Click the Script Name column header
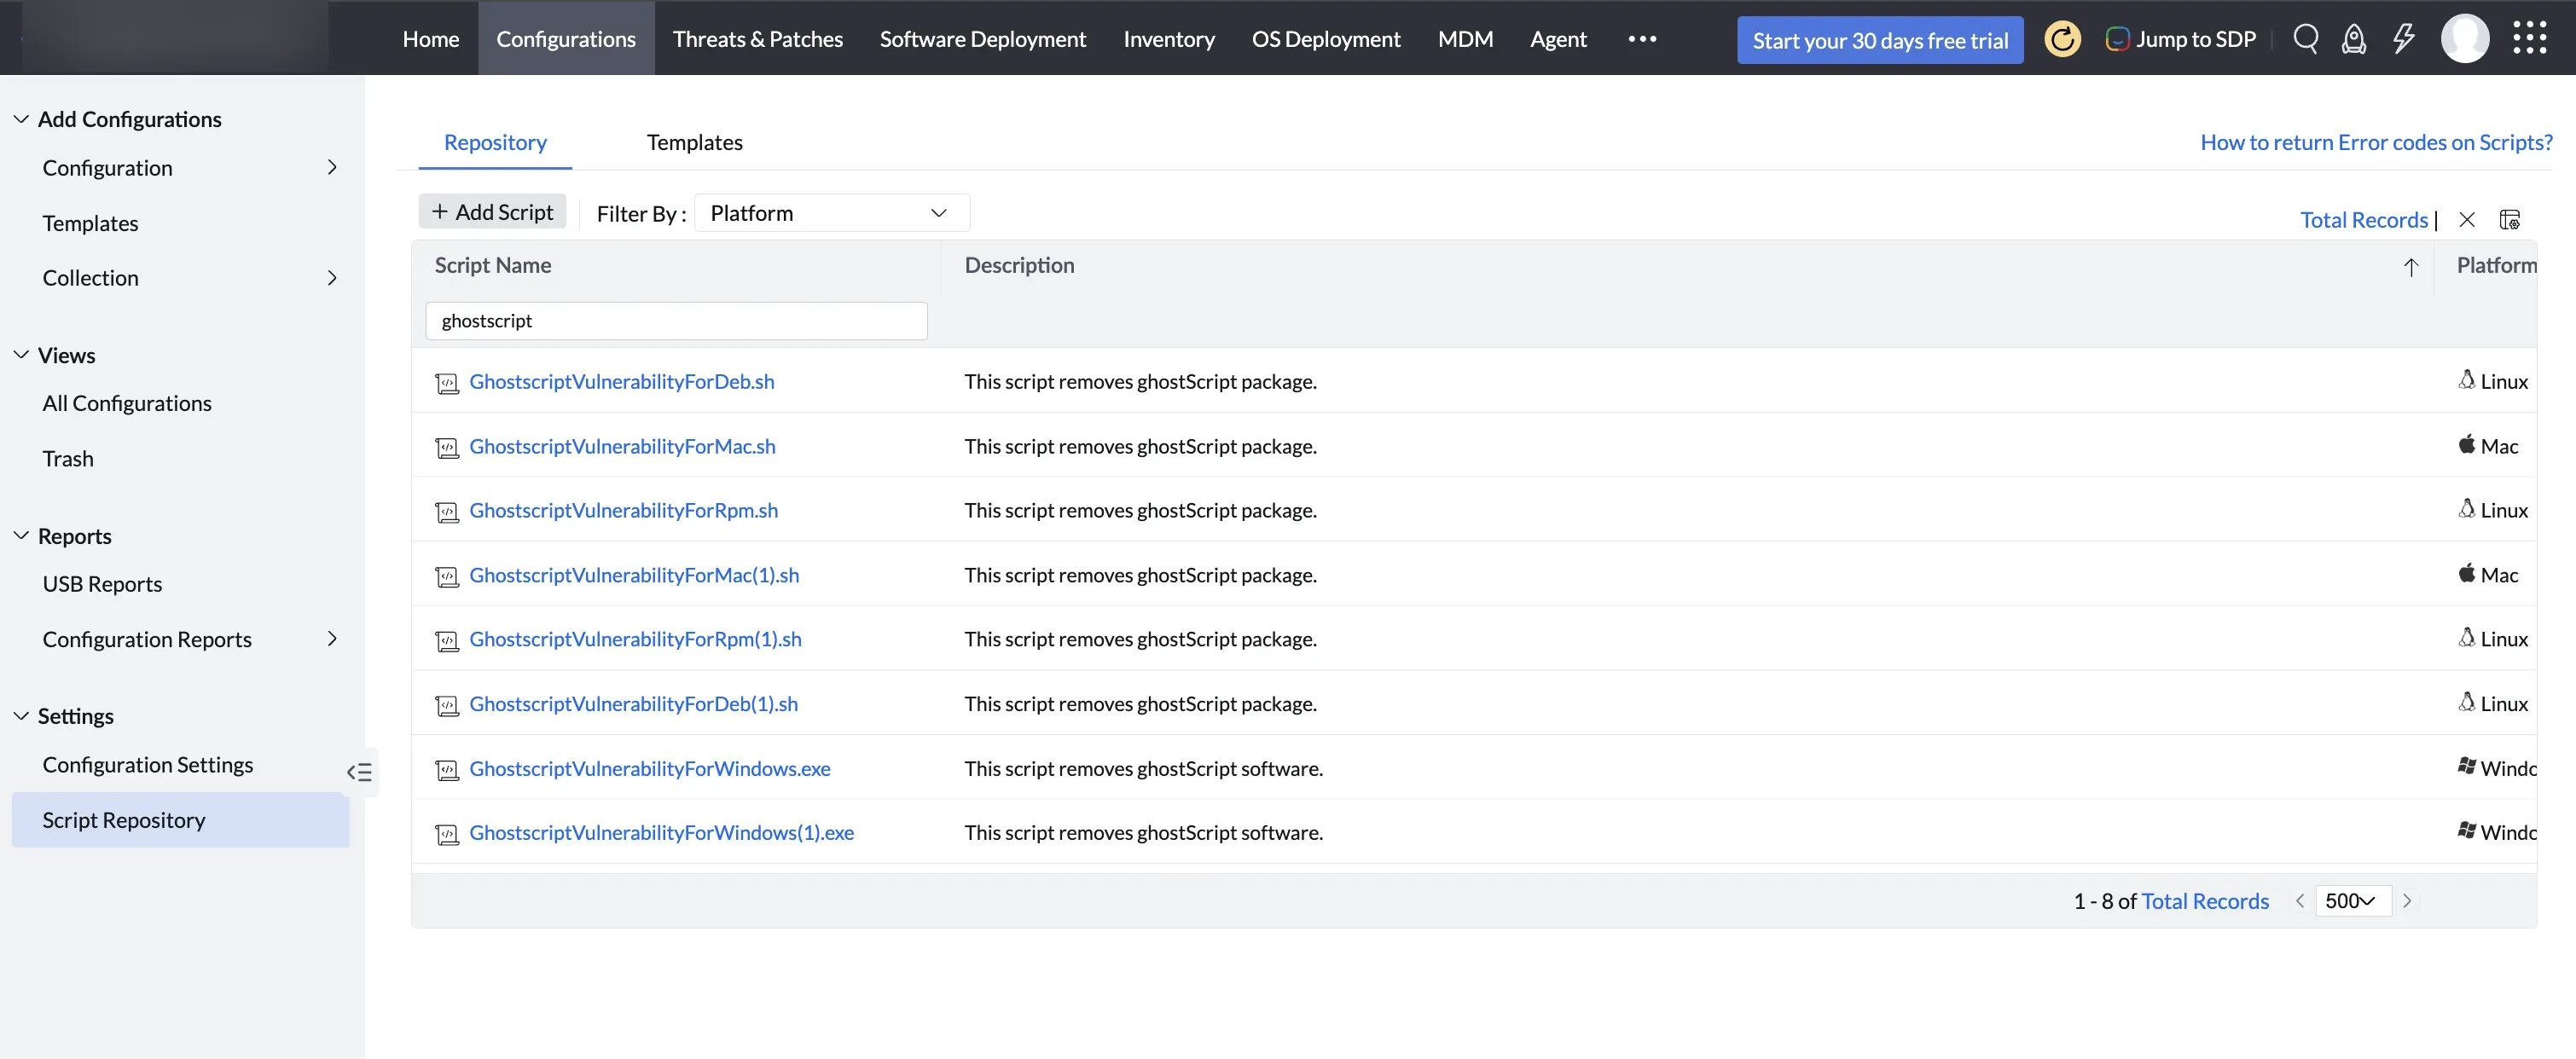This screenshot has width=2576, height=1059. 493,265
